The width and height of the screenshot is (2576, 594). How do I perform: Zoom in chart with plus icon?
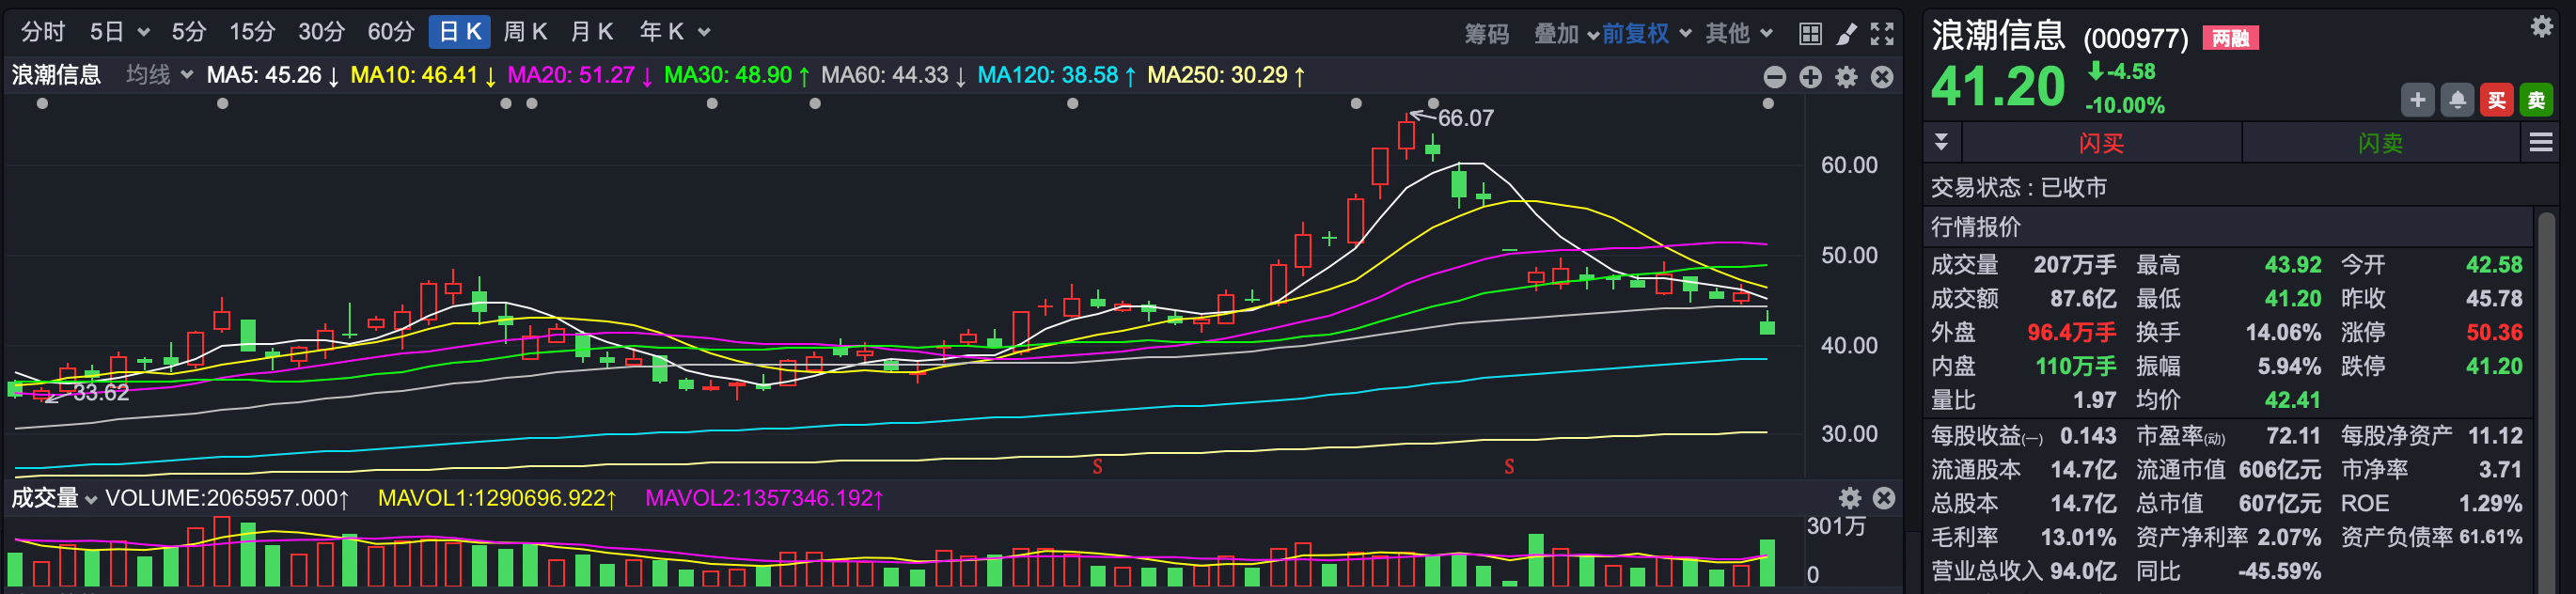[x=1811, y=77]
